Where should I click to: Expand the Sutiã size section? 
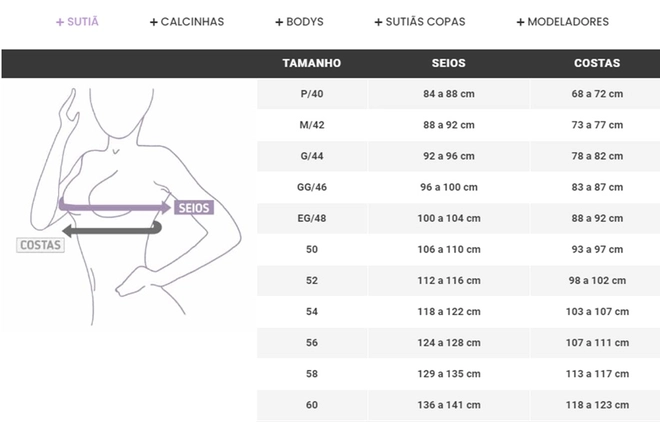click(77, 22)
